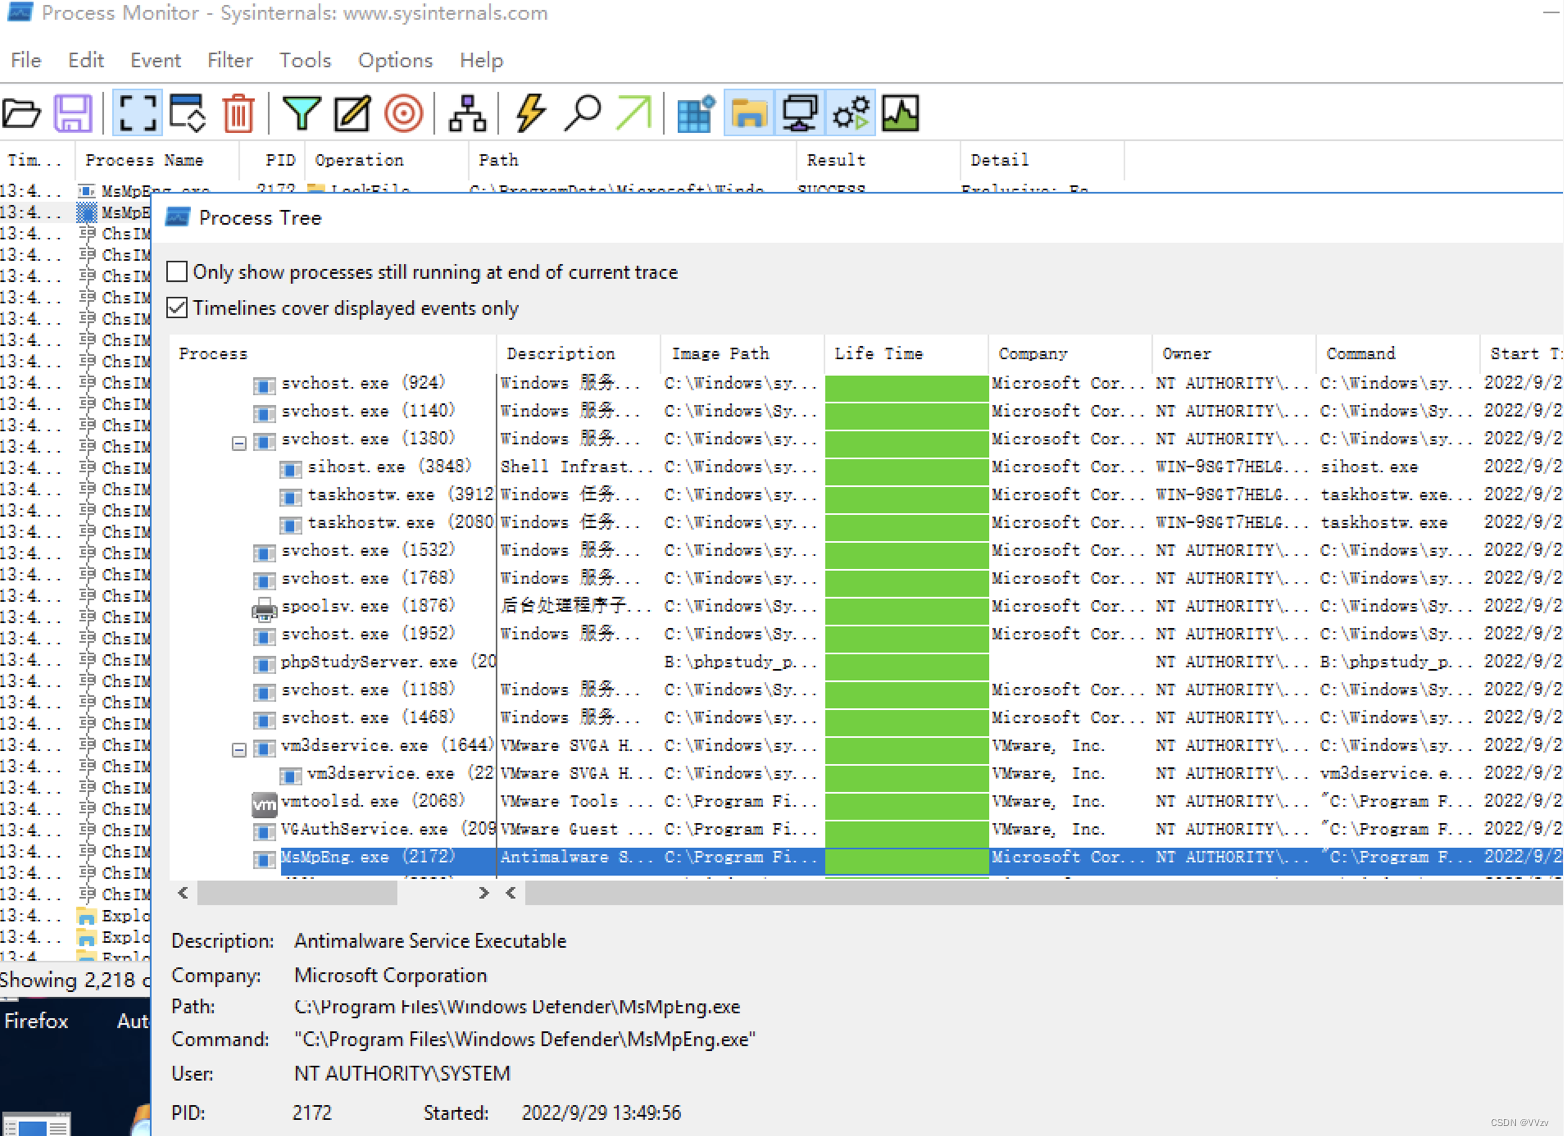
Task: Open the Help menu
Action: [481, 60]
